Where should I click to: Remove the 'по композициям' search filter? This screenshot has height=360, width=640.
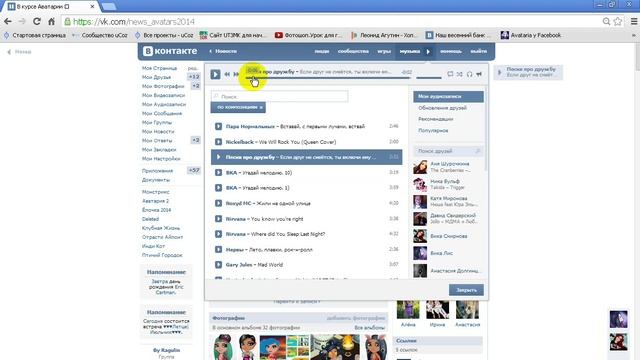pos(261,107)
